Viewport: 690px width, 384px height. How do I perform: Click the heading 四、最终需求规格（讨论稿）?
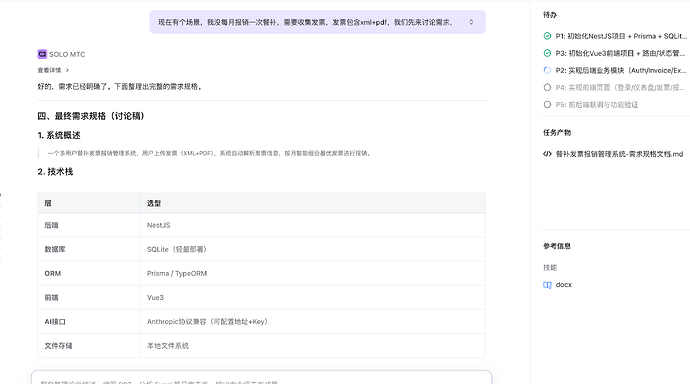coord(91,116)
